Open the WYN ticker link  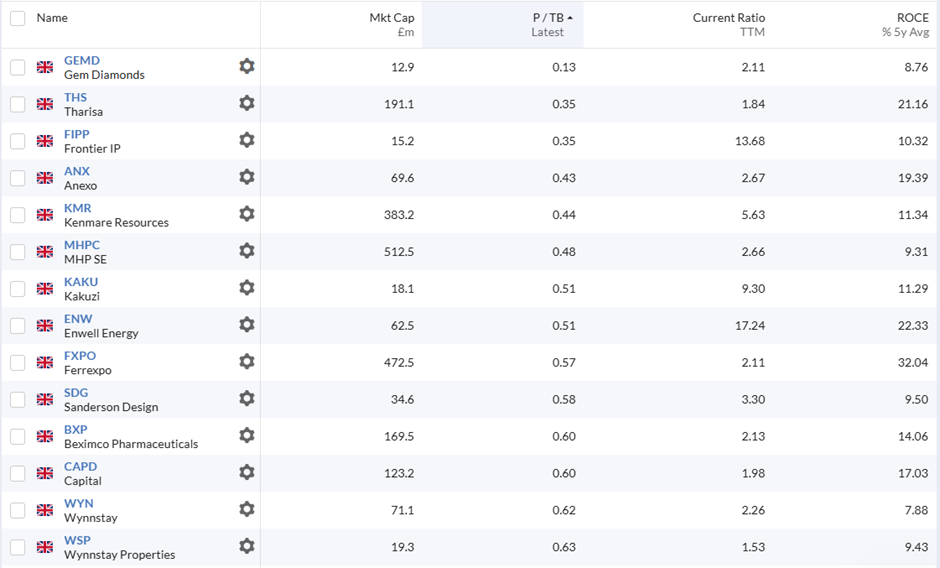click(x=79, y=503)
